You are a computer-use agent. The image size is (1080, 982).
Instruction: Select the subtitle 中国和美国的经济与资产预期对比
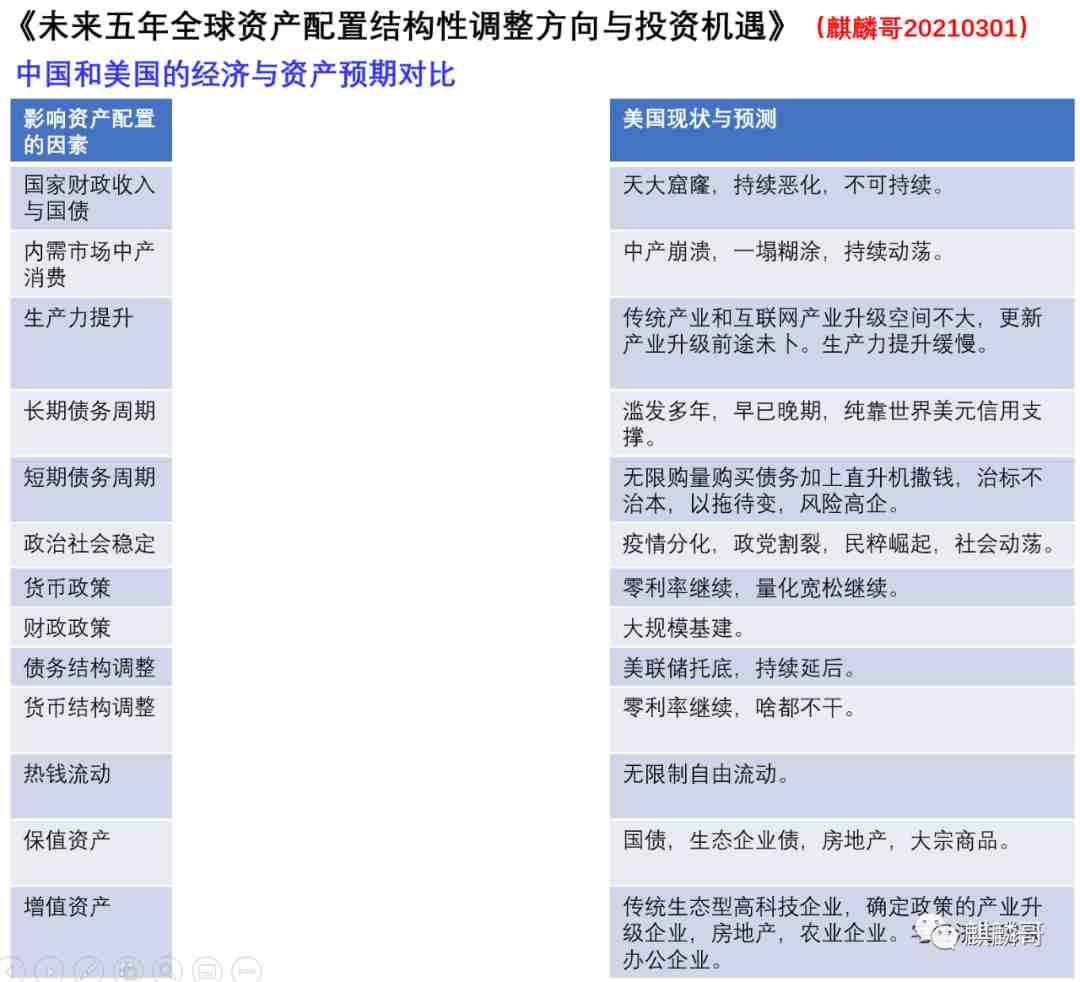click(x=236, y=74)
